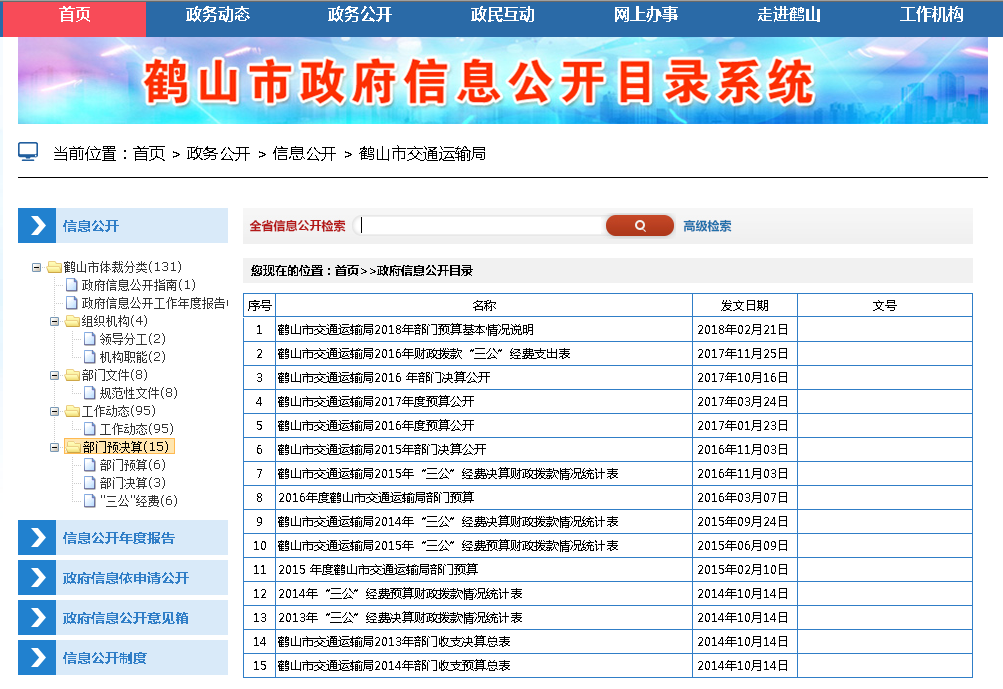Image resolution: width=1003 pixels, height=689 pixels.
Task: Click inside the 全省信息公开检索 search field
Action: [x=480, y=225]
